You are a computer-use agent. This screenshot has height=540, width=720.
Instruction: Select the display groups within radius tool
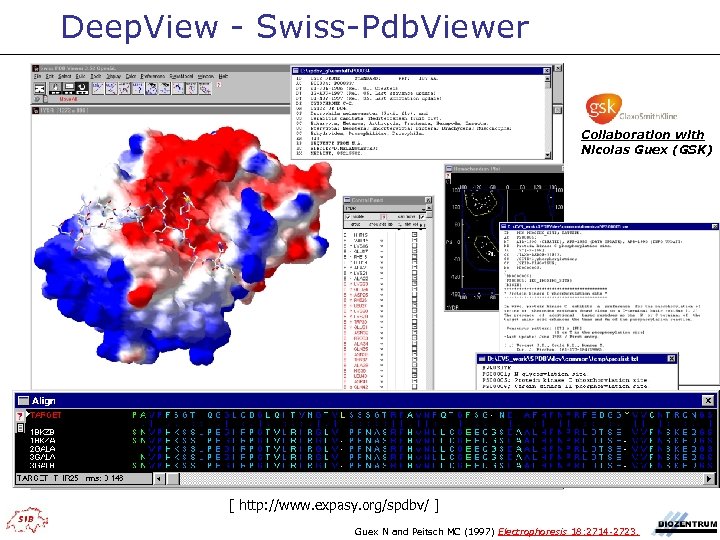pyautogui.click(x=151, y=88)
